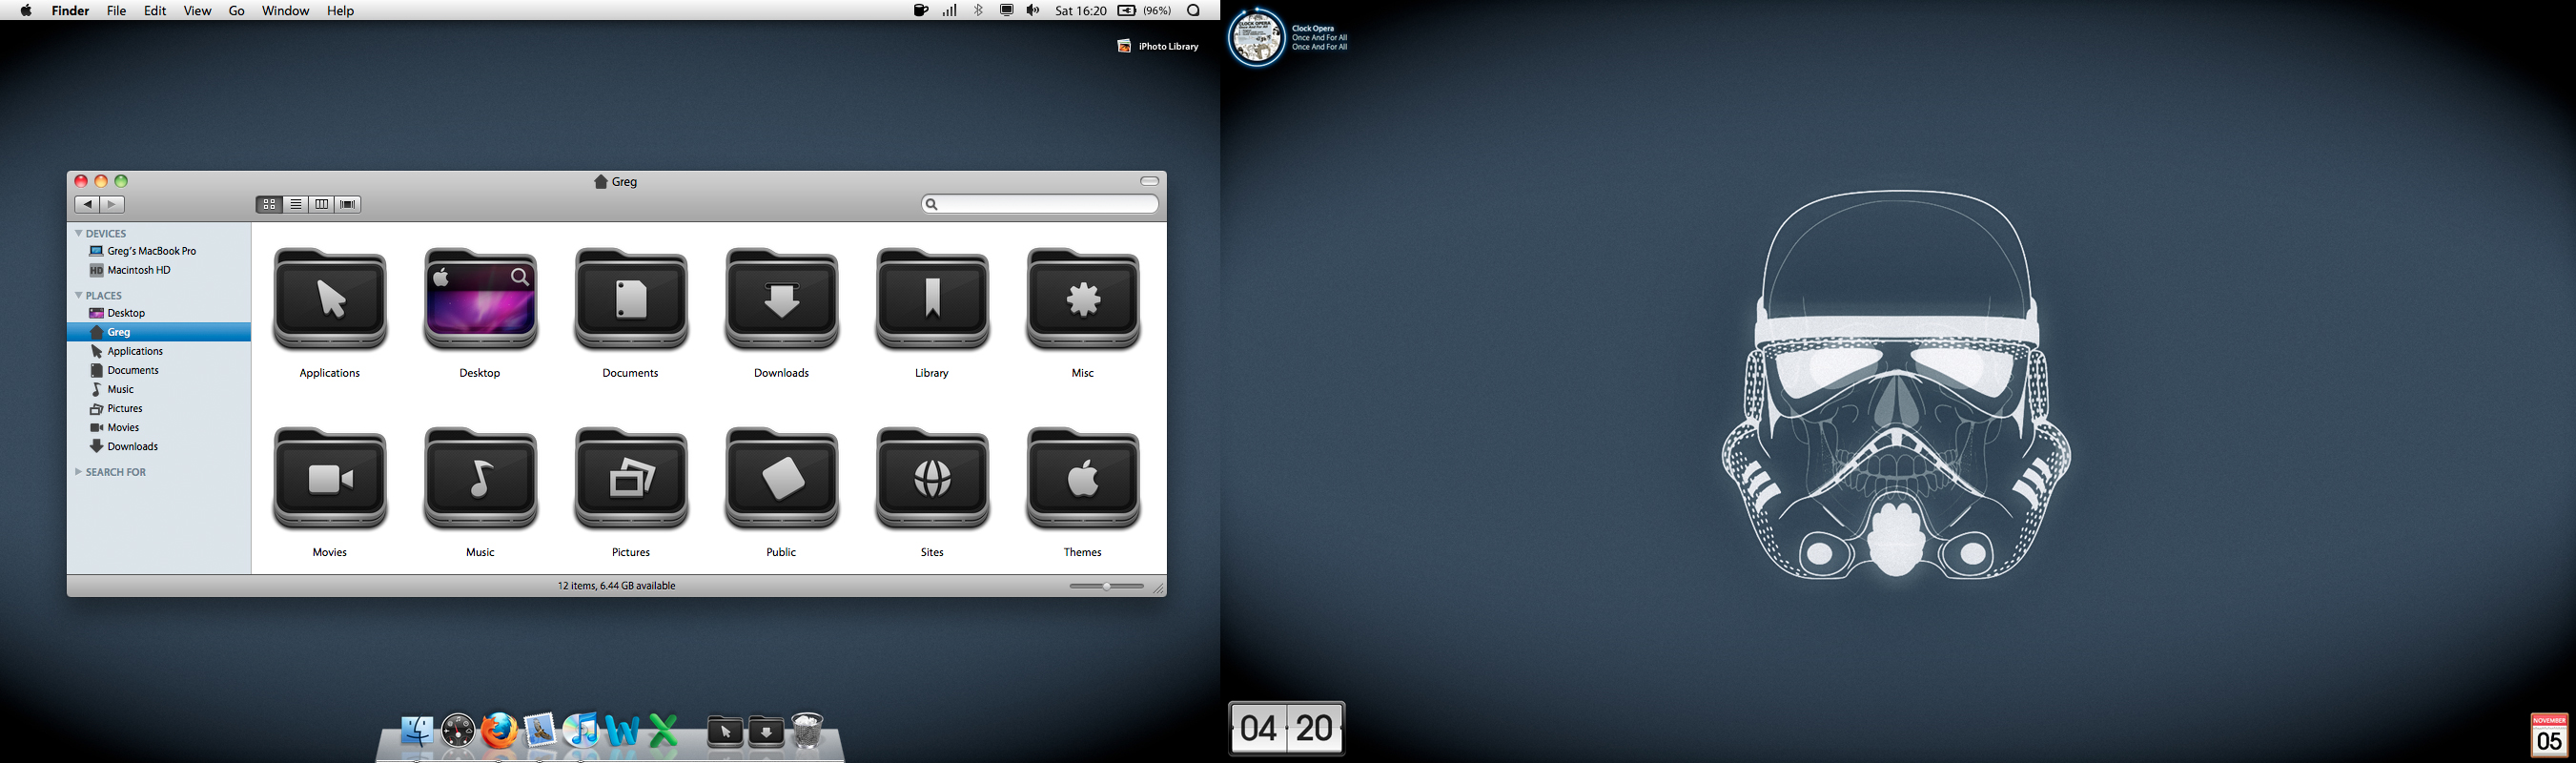Open the Finder menu
Screen dimensions: 2576x763
tap(70, 10)
